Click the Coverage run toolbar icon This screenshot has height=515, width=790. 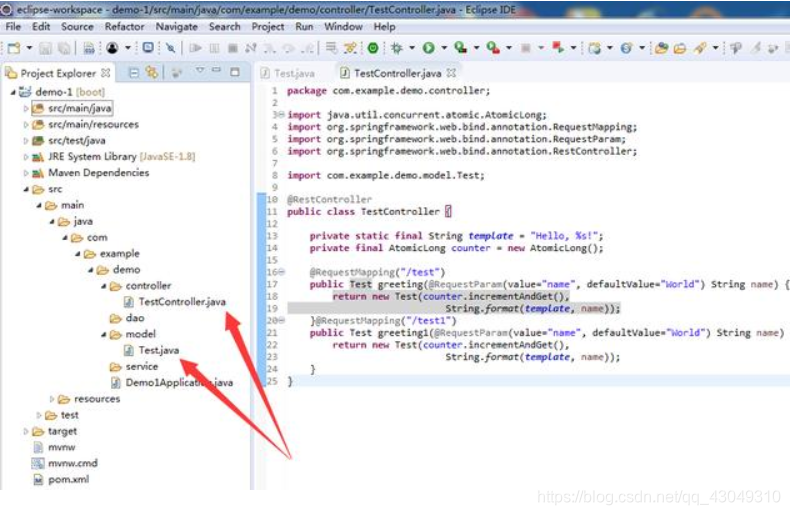460,48
